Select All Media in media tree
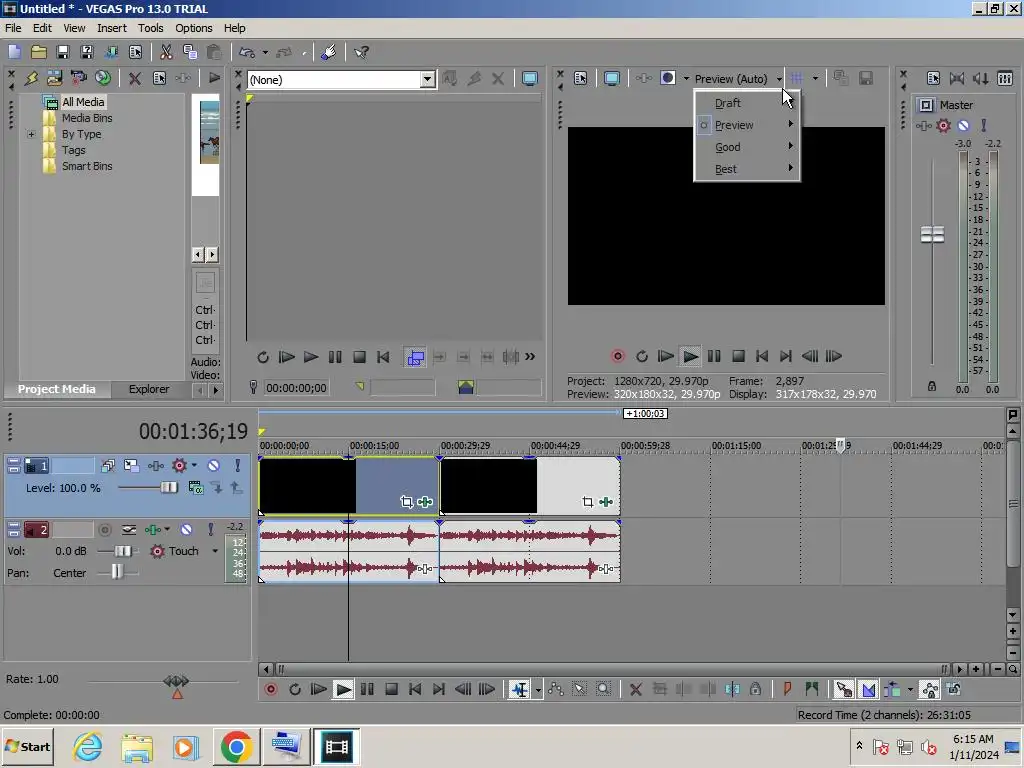This screenshot has height=768, width=1024. (x=83, y=102)
